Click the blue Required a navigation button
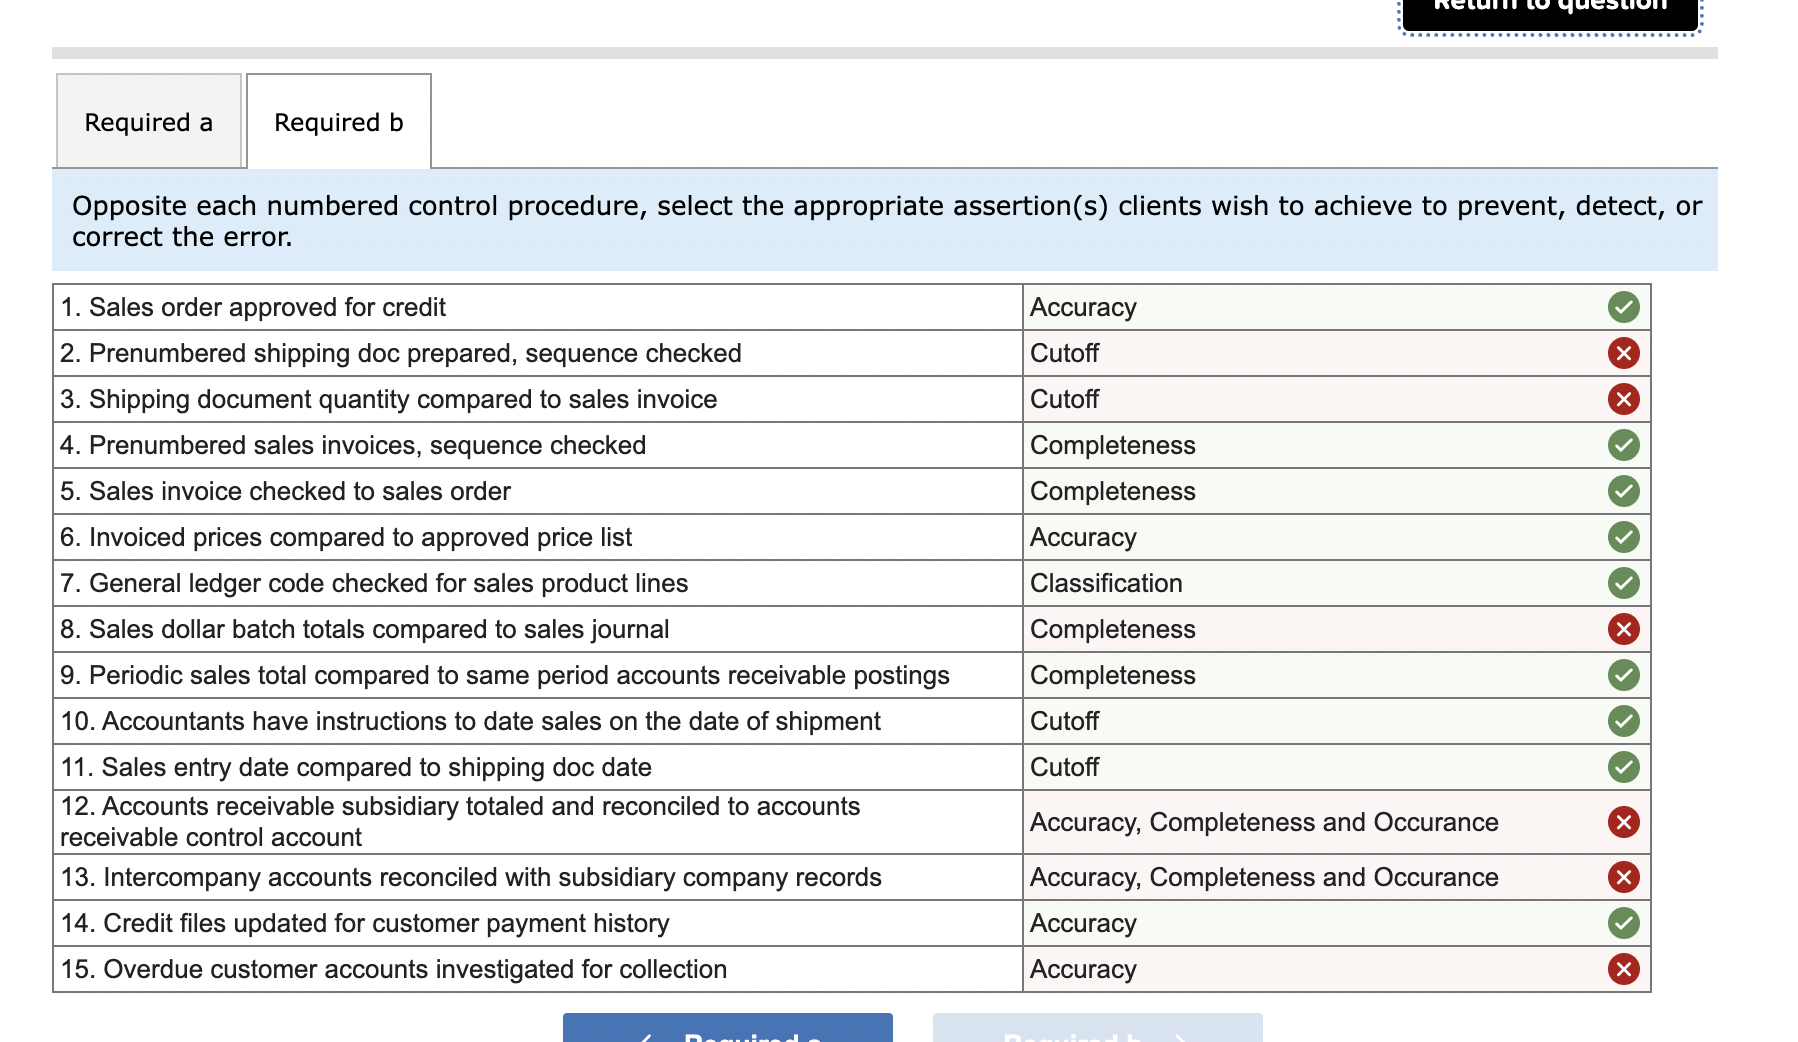Screen dimensions: 1798x1042 pos(727,1030)
